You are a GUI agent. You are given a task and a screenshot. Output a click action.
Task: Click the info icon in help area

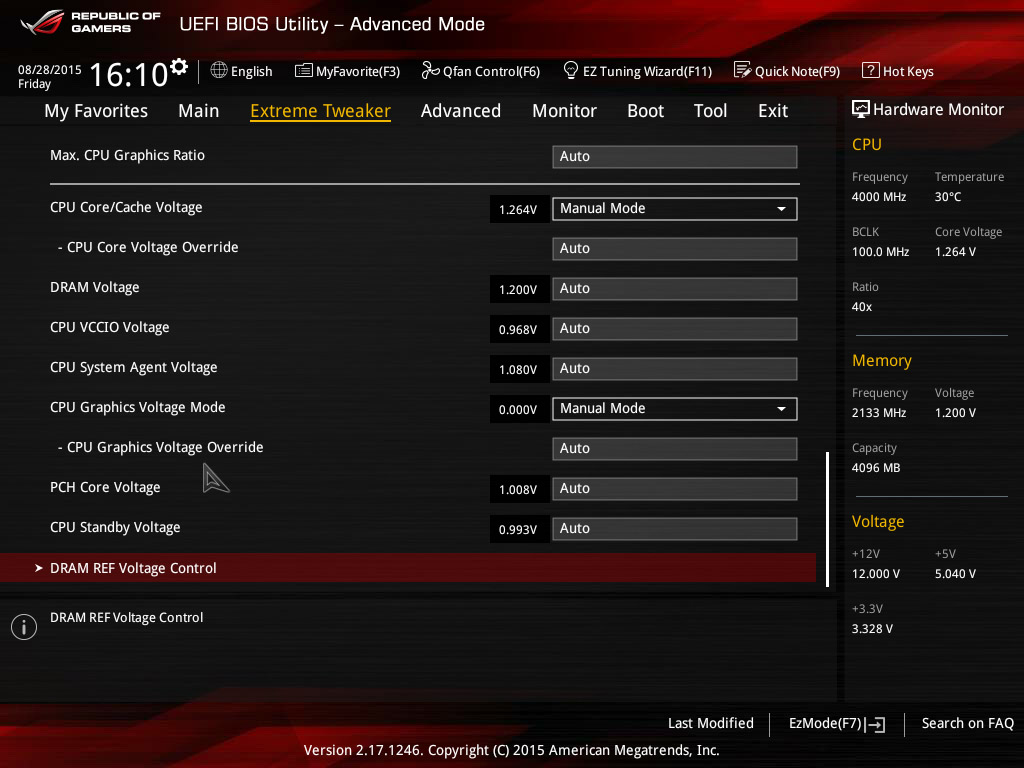click(24, 627)
